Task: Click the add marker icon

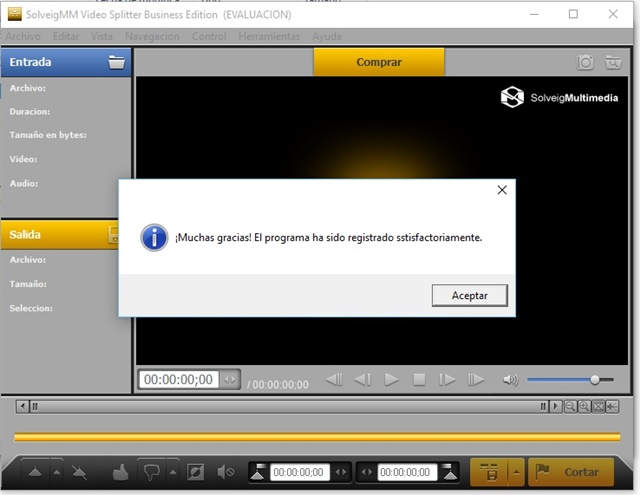Action: tap(36, 473)
